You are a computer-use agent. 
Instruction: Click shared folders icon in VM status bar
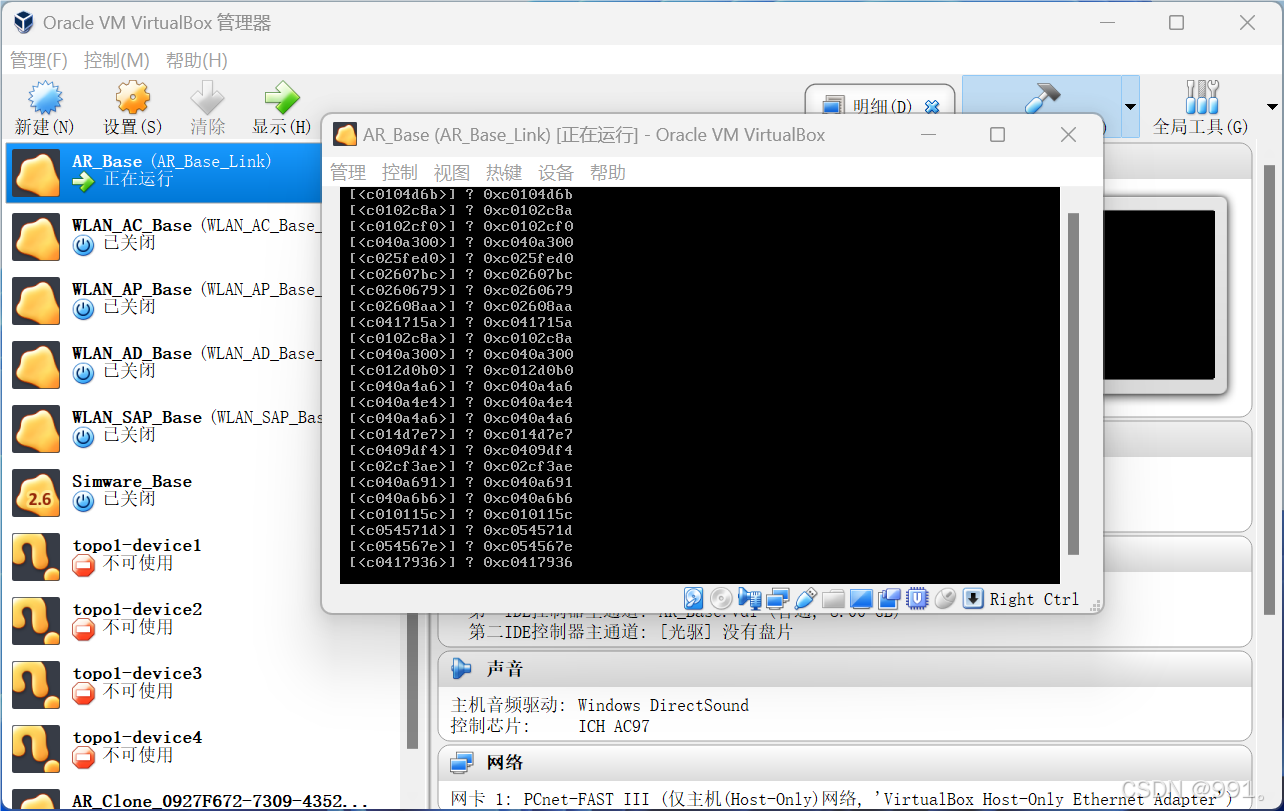click(x=833, y=599)
